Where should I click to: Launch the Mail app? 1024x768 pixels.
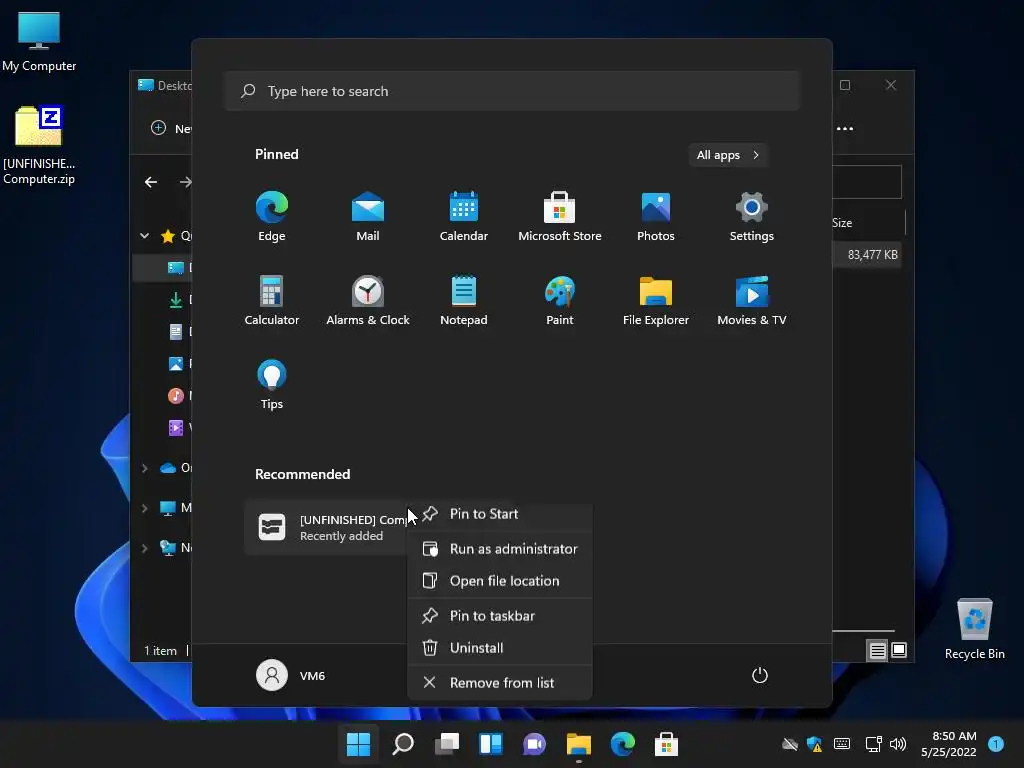coord(368,217)
